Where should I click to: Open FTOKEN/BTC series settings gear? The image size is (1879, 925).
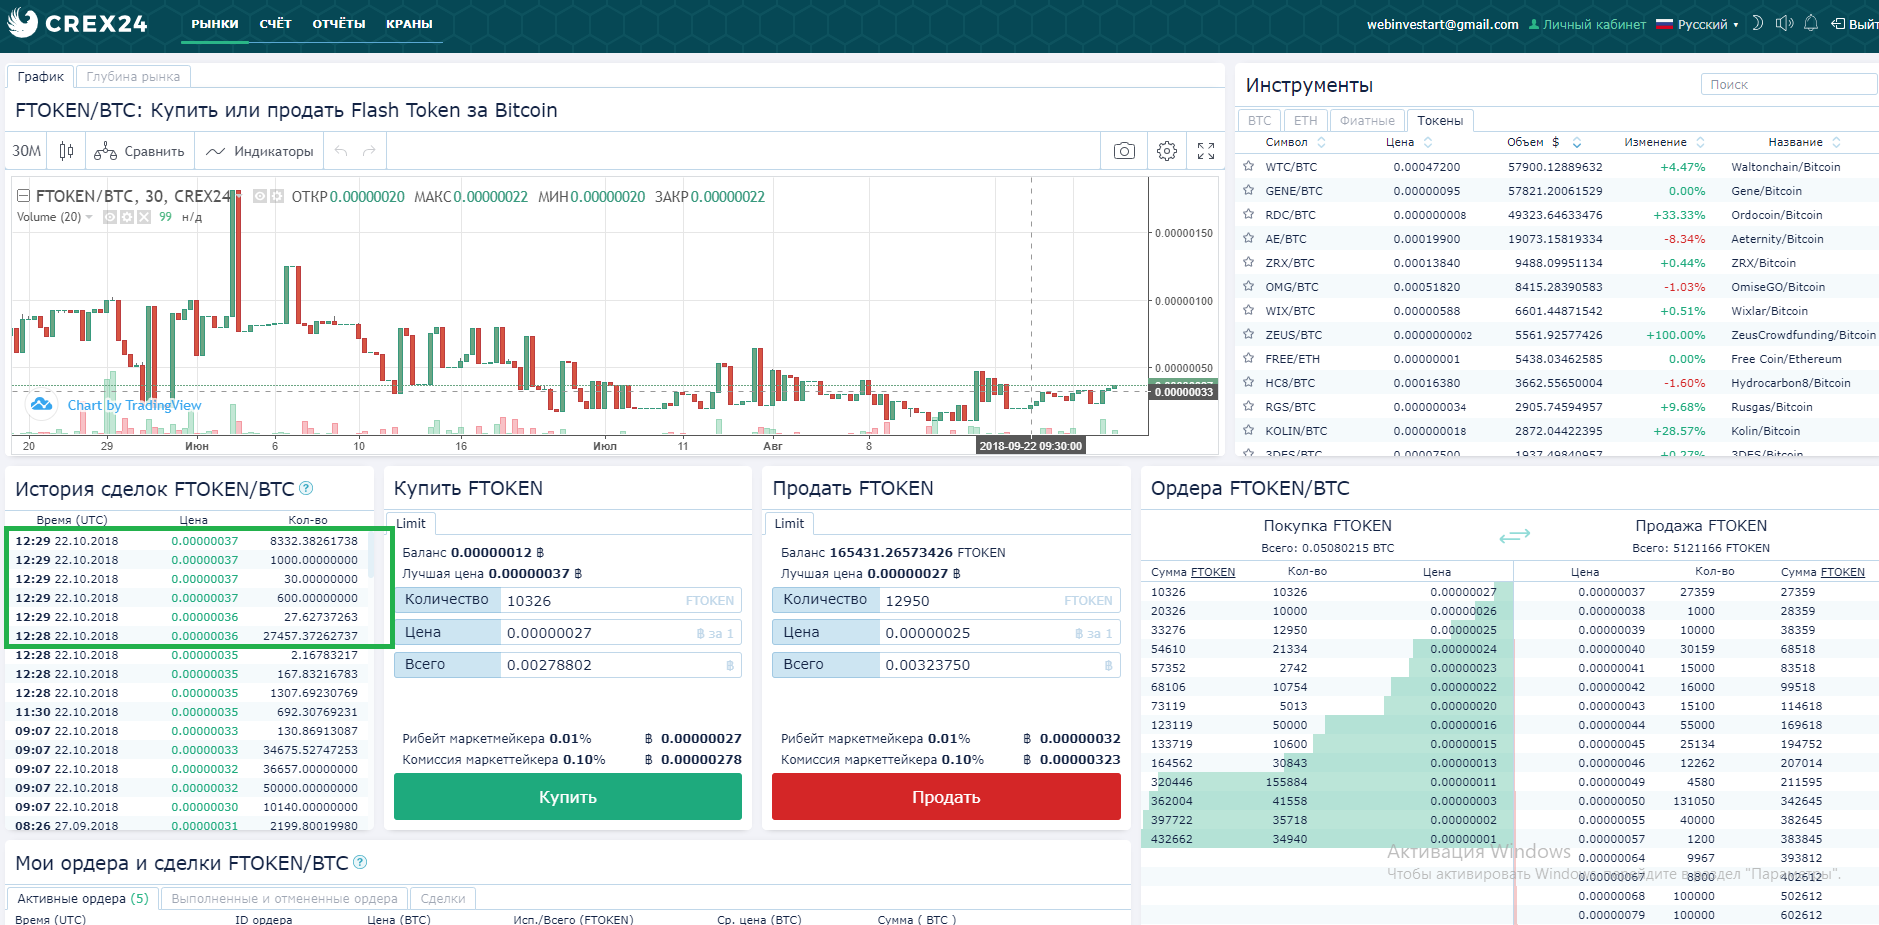(277, 196)
